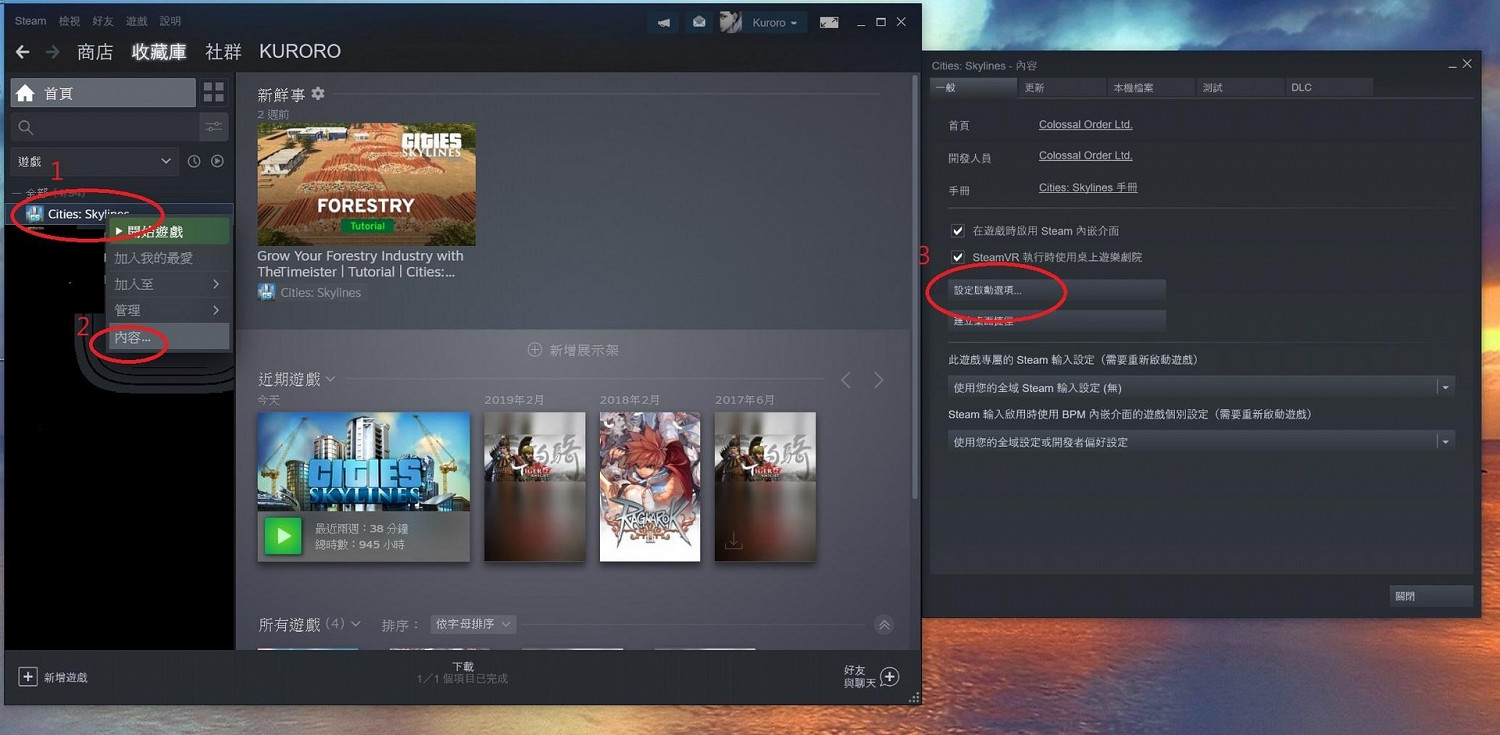Click the back navigation arrow

pos(22,52)
